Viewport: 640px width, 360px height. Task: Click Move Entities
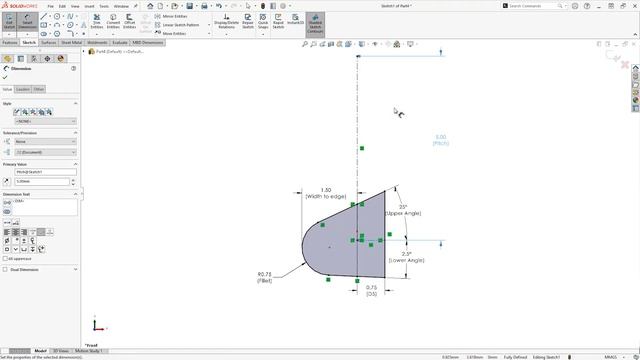[170, 33]
